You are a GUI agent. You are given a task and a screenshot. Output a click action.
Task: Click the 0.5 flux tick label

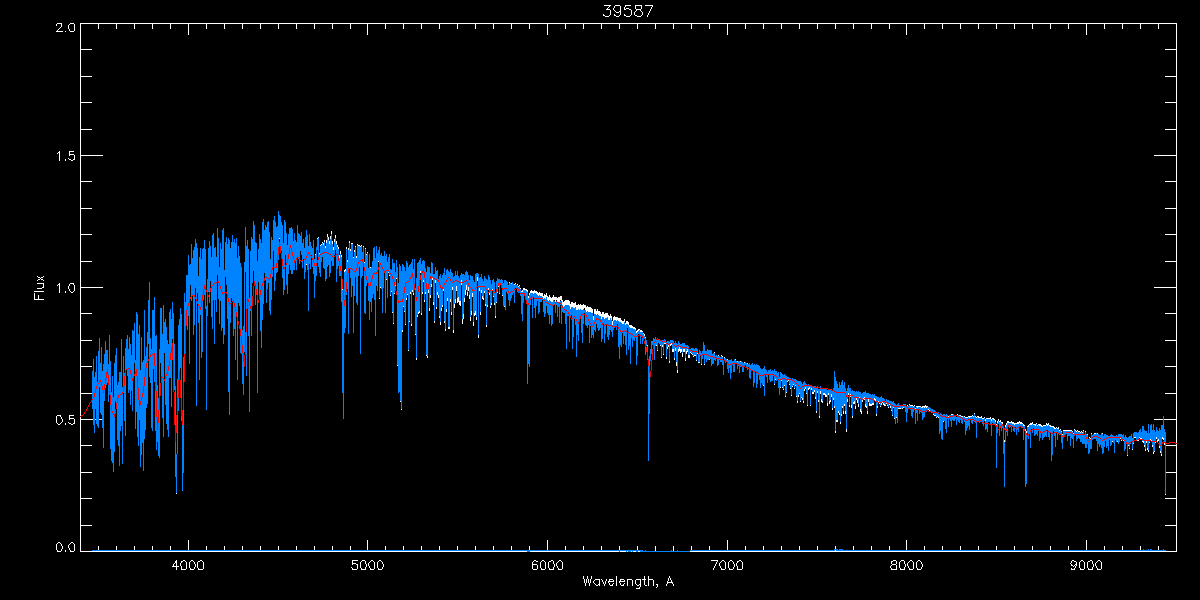[66, 419]
